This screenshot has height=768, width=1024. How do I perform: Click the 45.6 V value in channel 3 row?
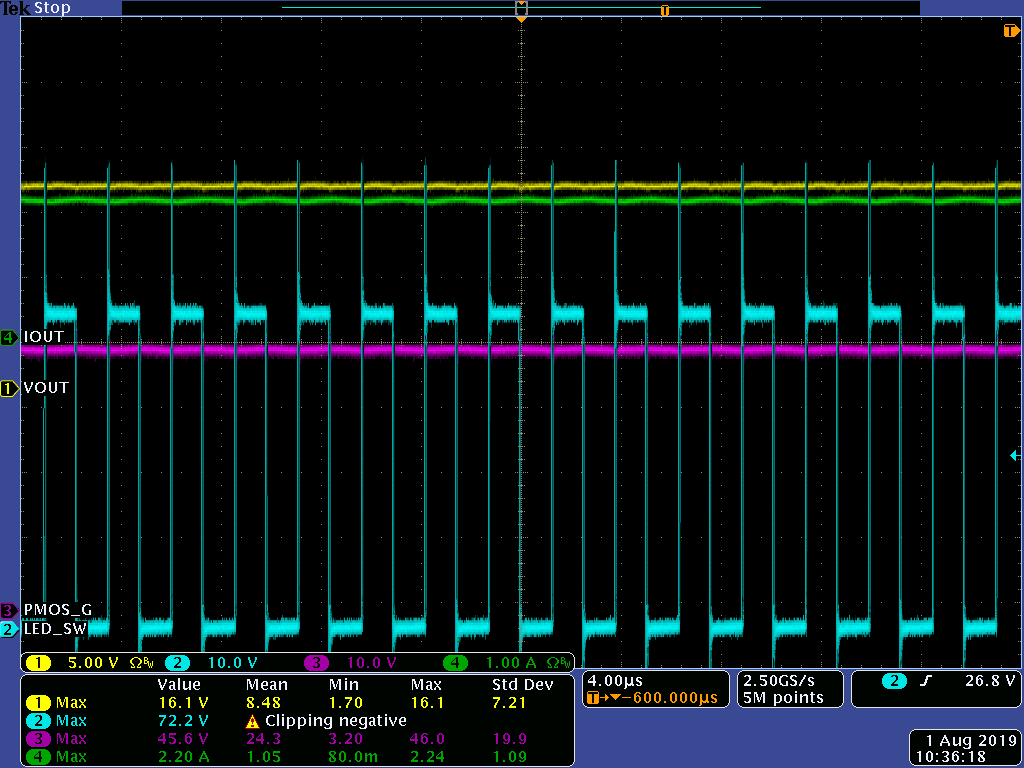pos(183,739)
